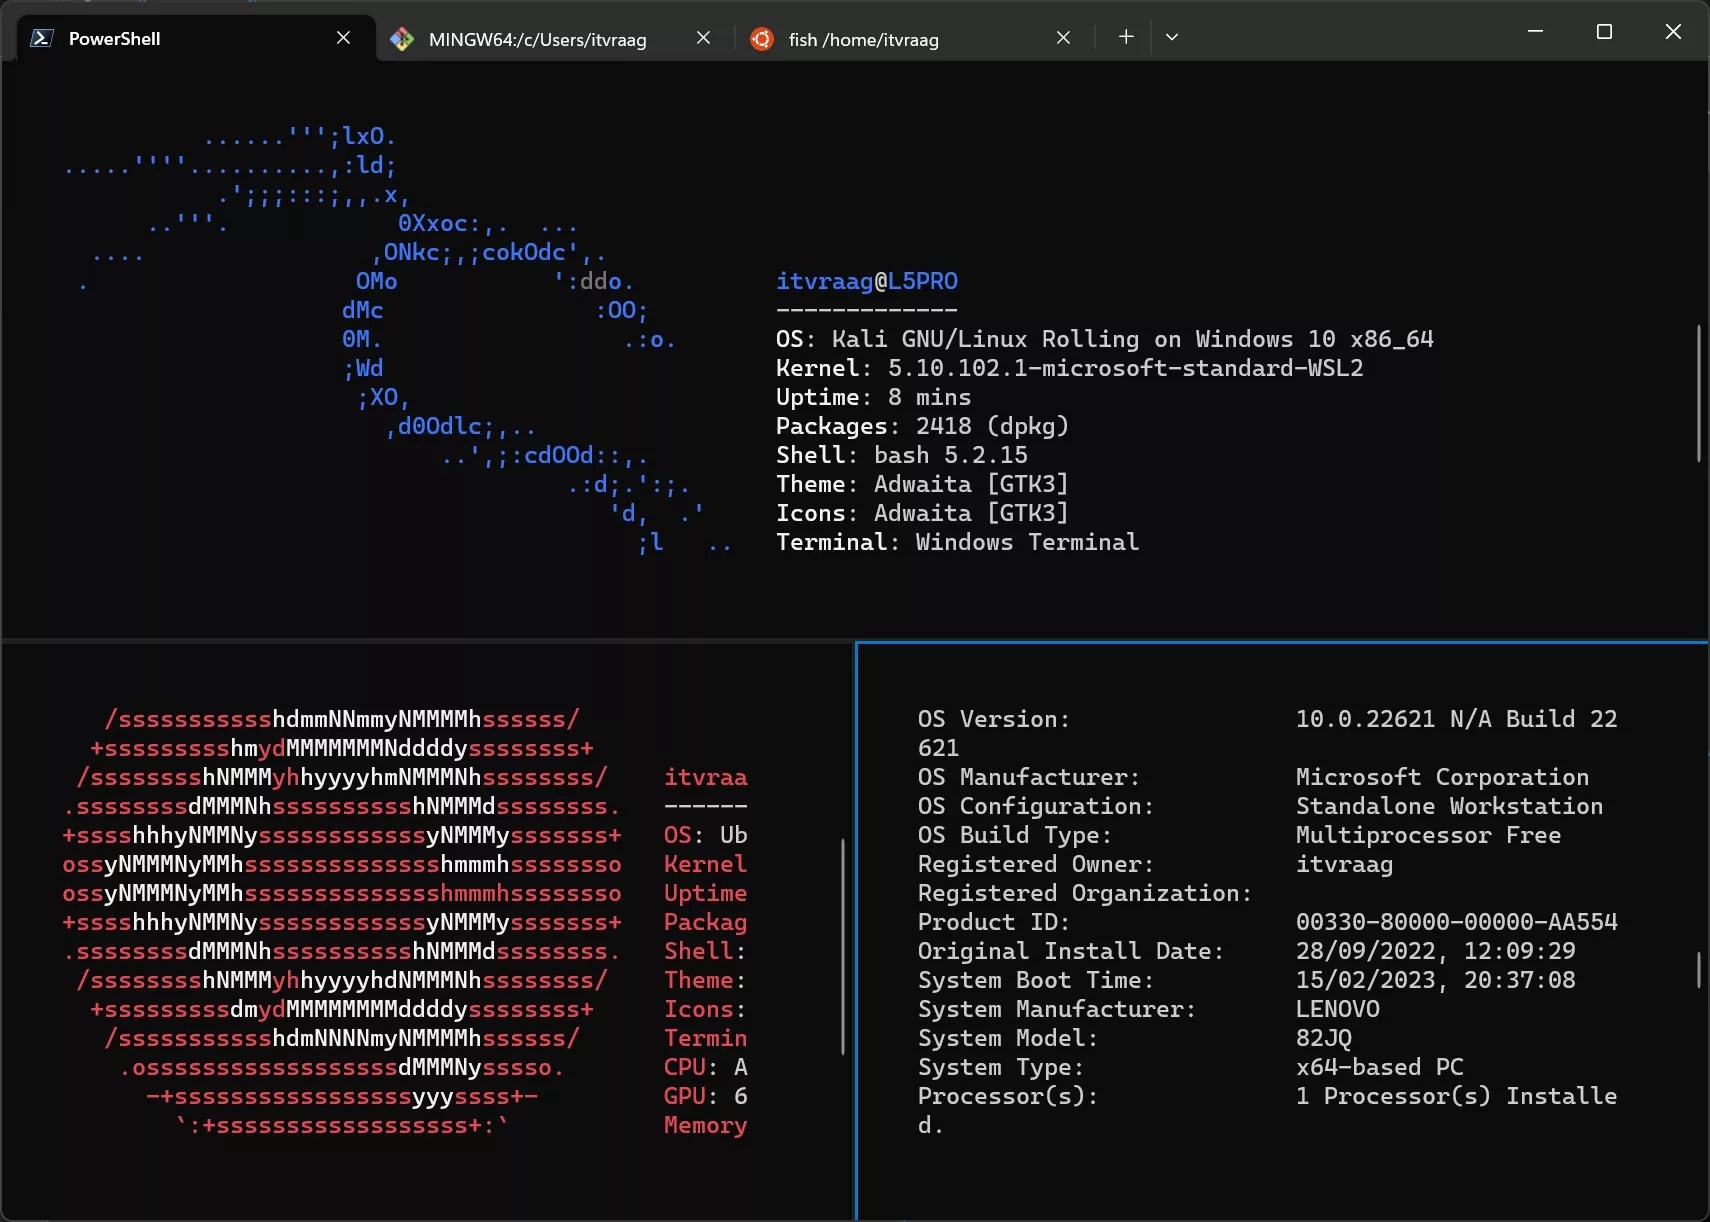The image size is (1710, 1222).
Task: Click the Ubuntu icon on the fish tab
Action: coord(761,39)
